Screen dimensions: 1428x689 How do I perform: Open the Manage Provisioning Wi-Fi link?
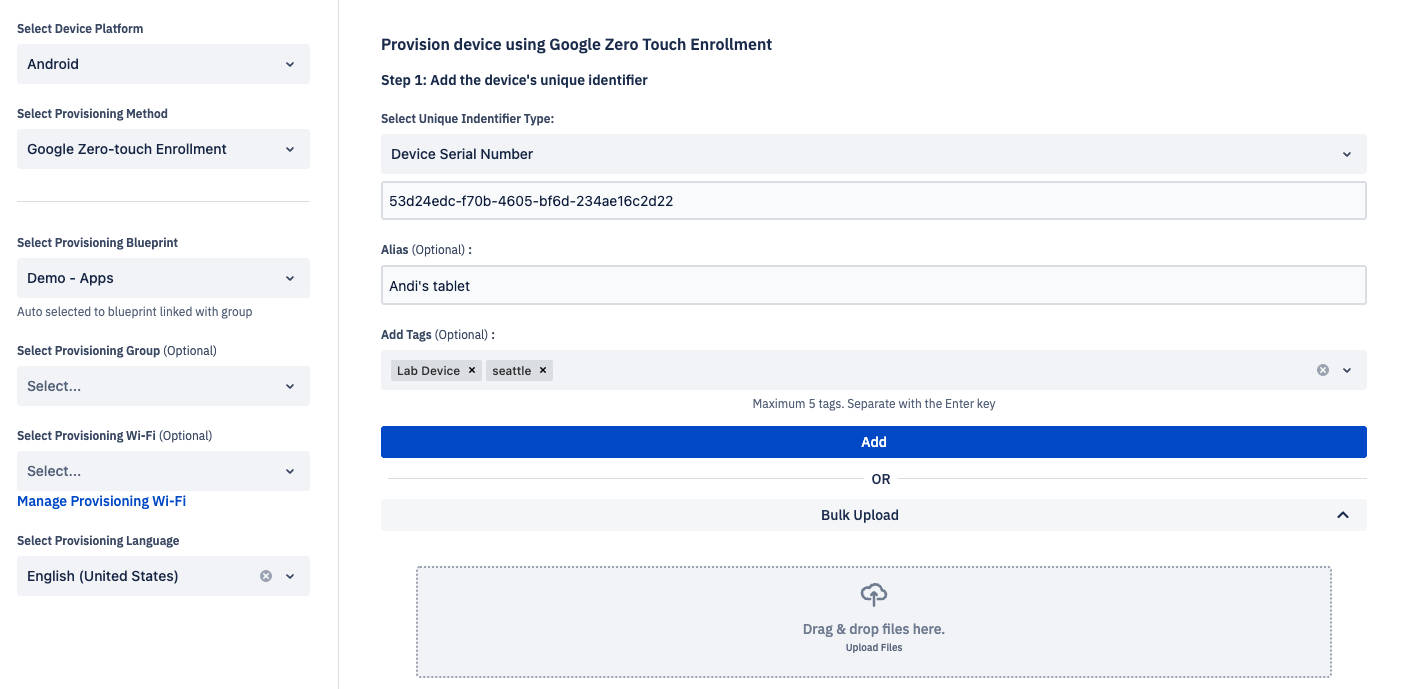[101, 501]
